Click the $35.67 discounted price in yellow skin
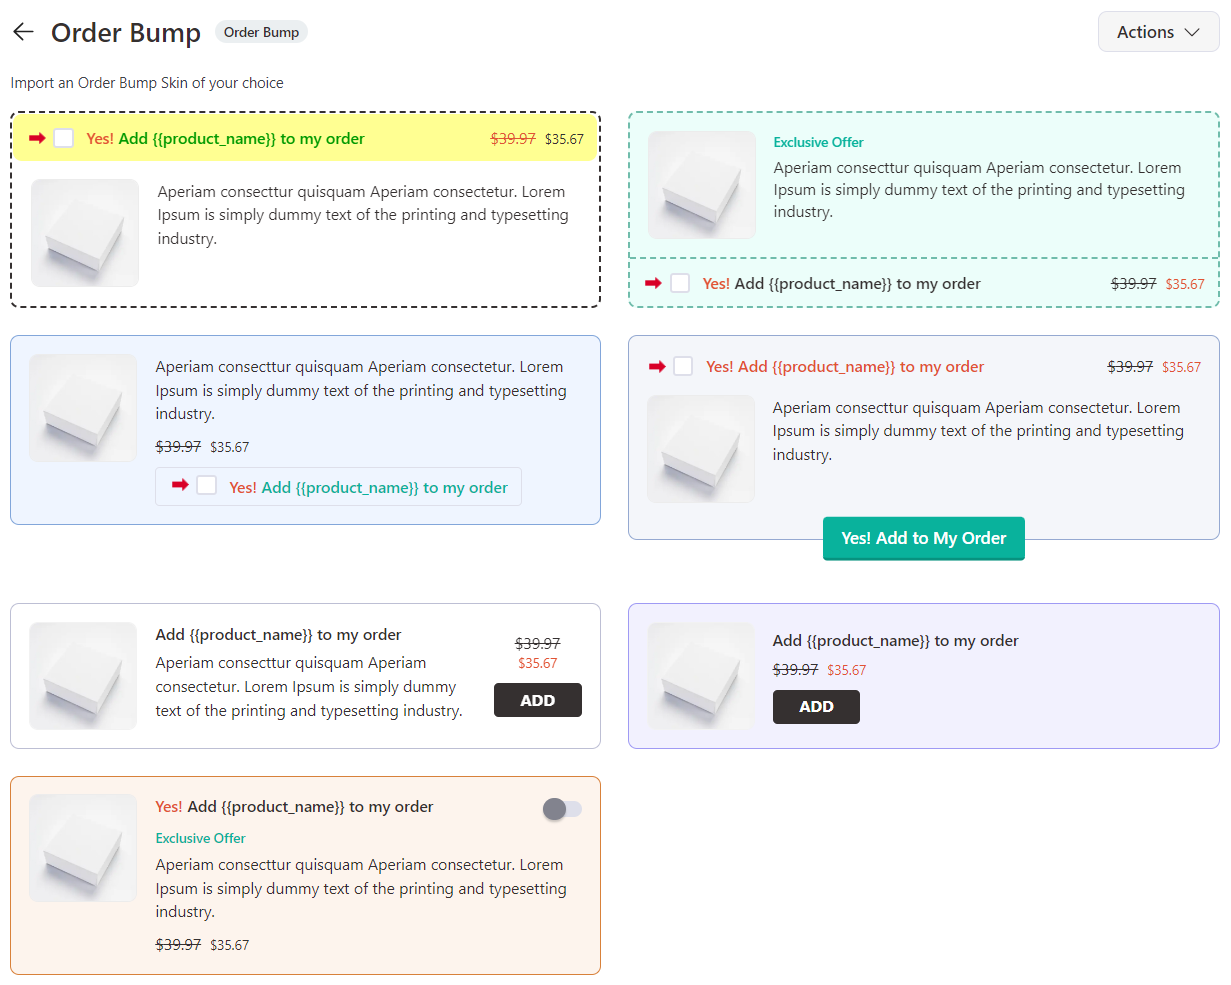 point(567,139)
